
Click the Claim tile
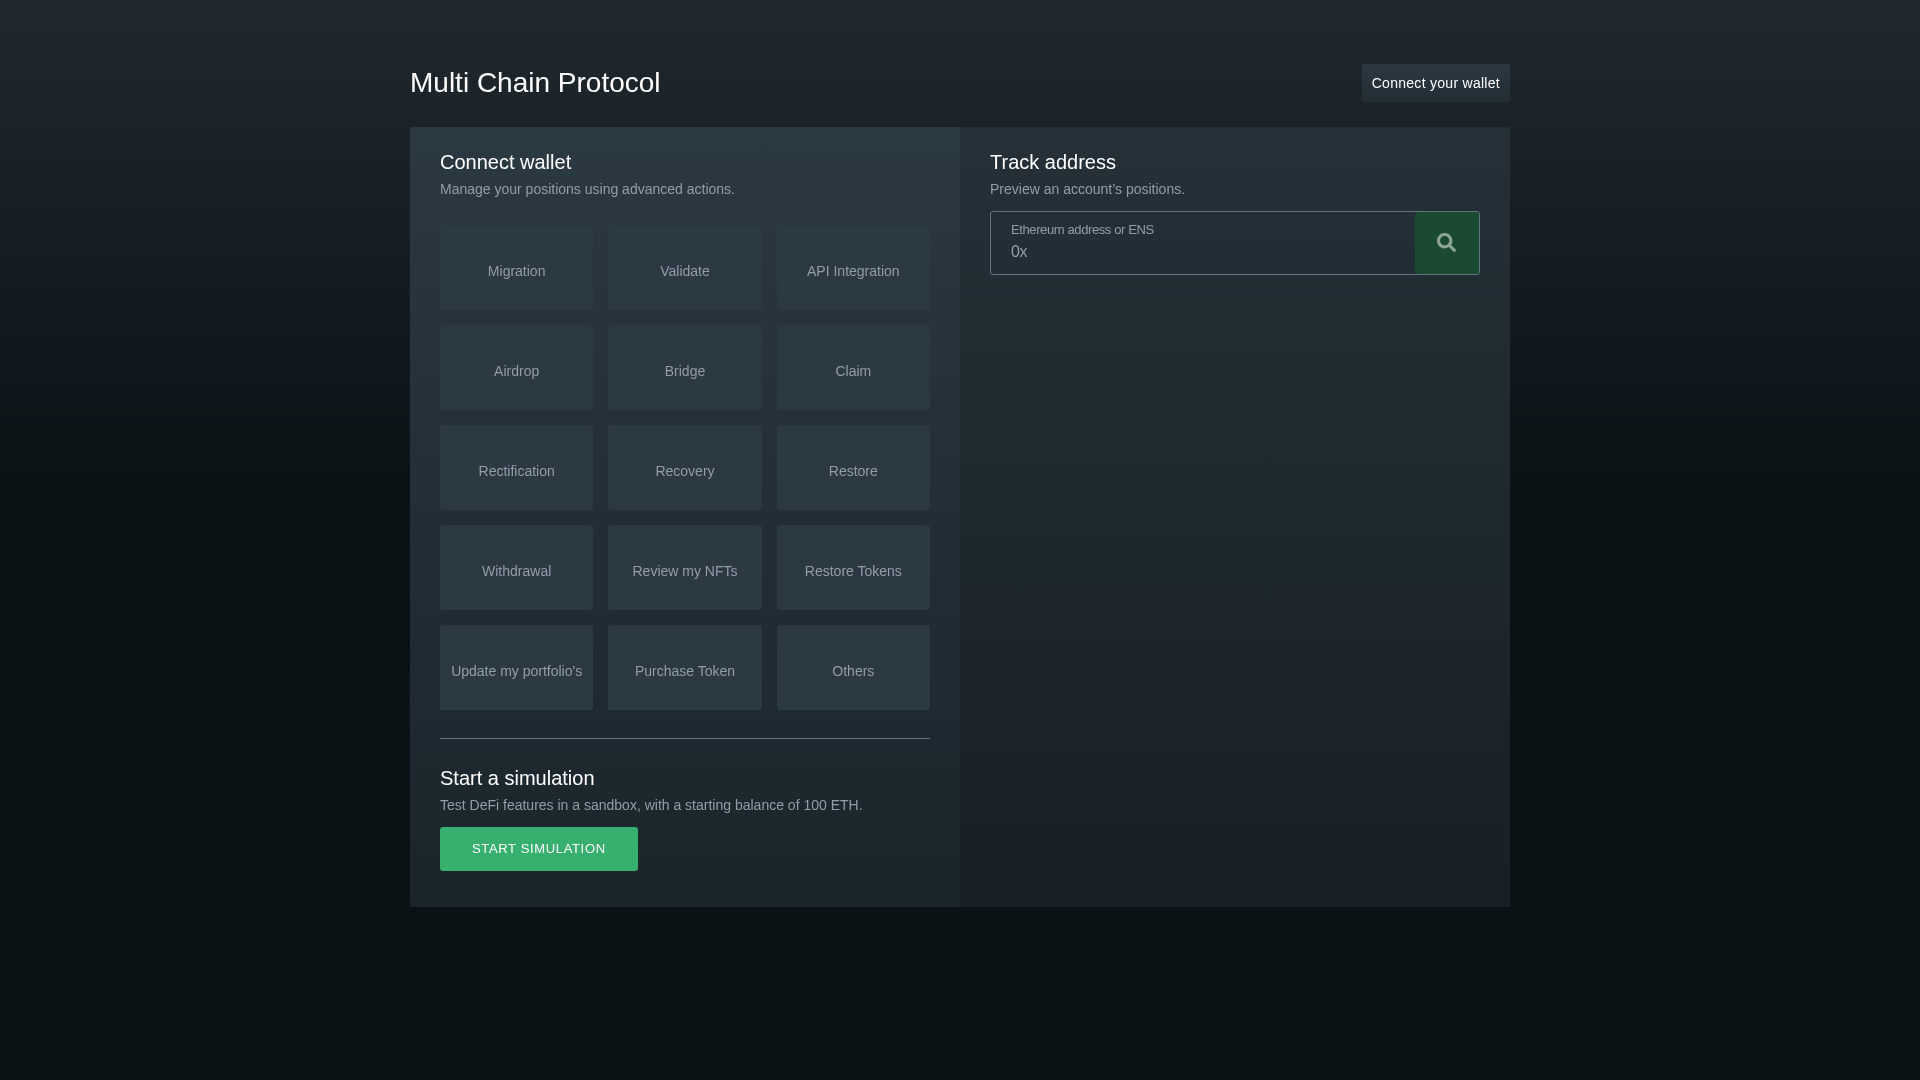click(853, 368)
